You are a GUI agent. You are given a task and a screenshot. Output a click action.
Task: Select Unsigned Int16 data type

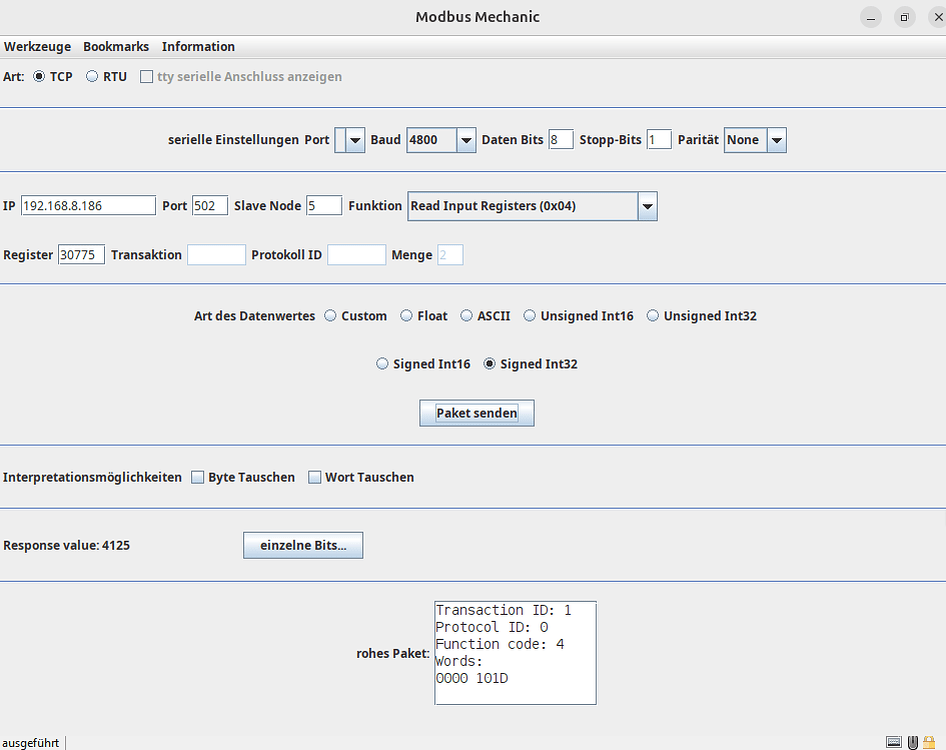click(530, 316)
